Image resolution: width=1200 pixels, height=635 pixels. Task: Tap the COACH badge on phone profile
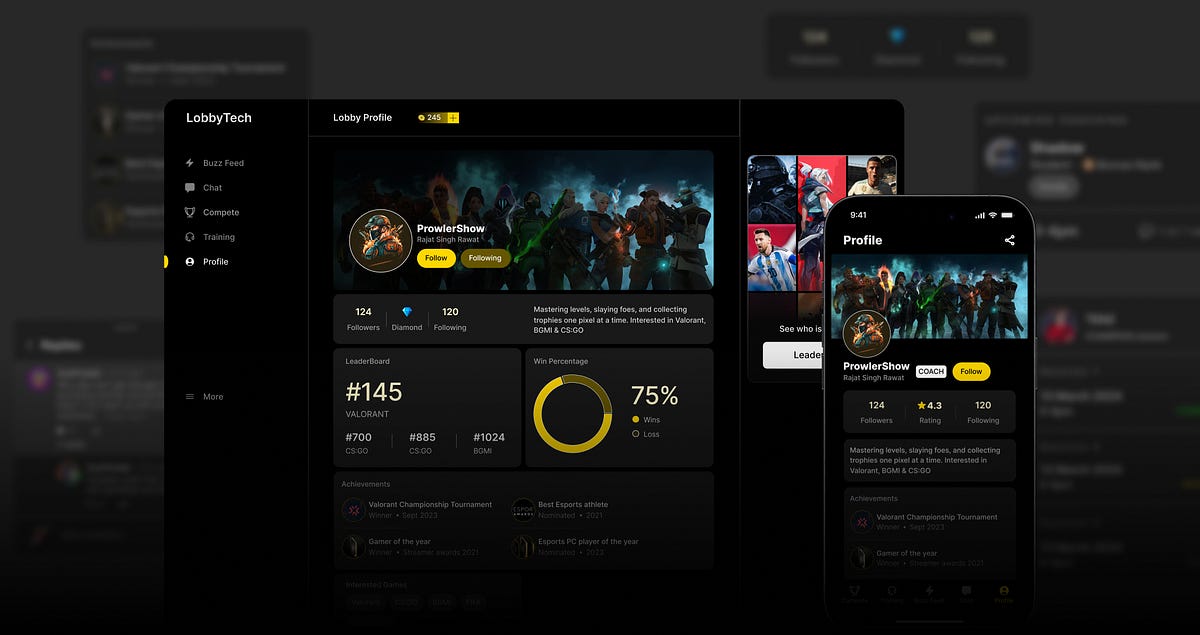(x=931, y=371)
